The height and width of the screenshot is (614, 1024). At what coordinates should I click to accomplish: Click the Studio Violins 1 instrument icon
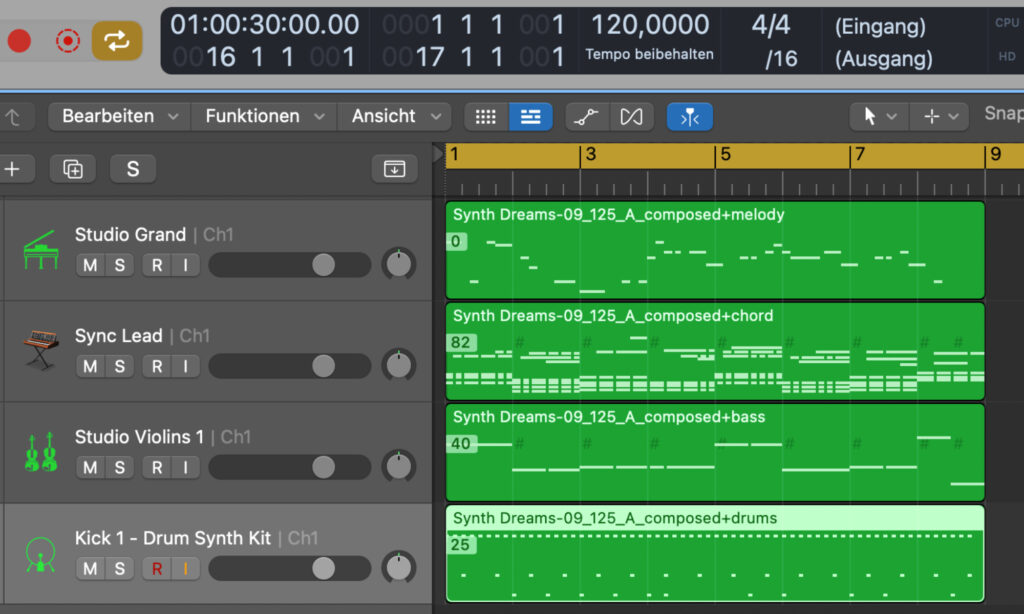(x=40, y=452)
